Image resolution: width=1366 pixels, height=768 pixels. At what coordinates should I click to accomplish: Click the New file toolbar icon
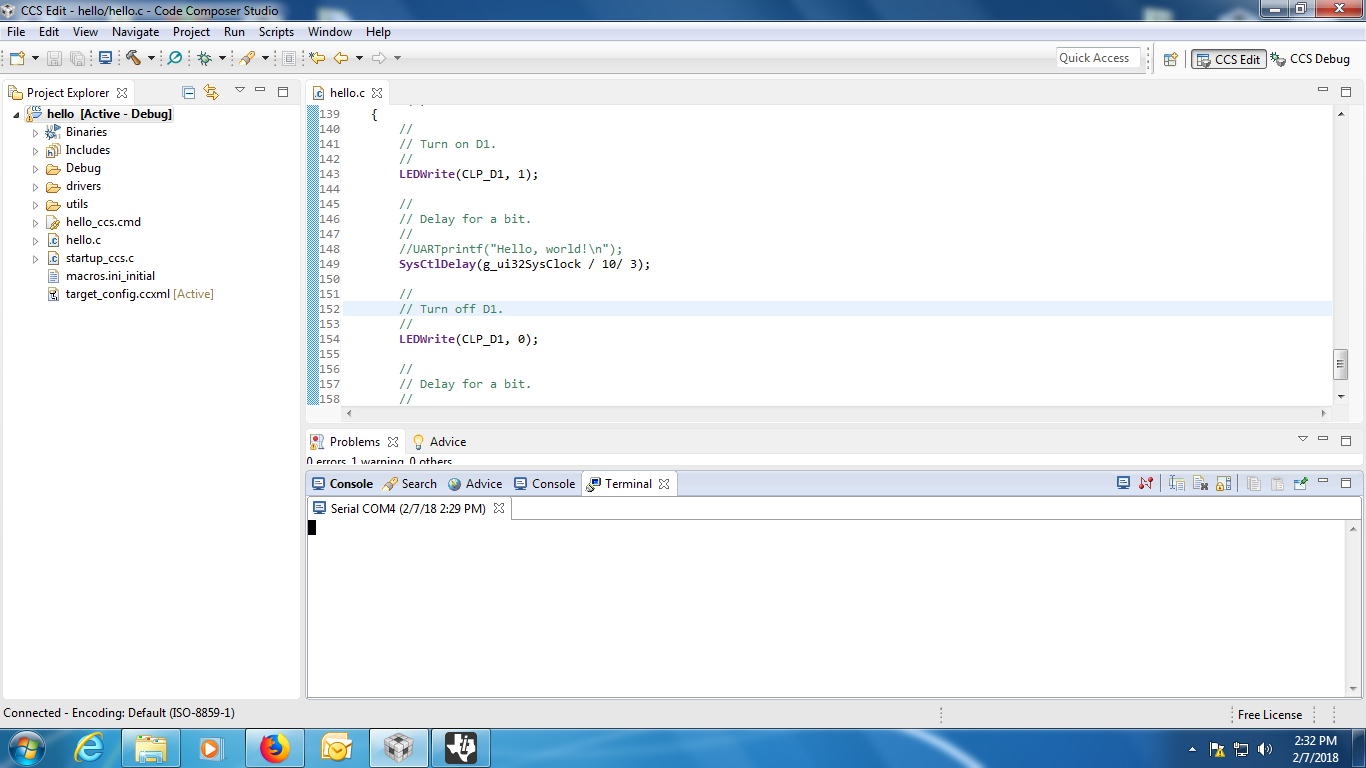(x=17, y=58)
